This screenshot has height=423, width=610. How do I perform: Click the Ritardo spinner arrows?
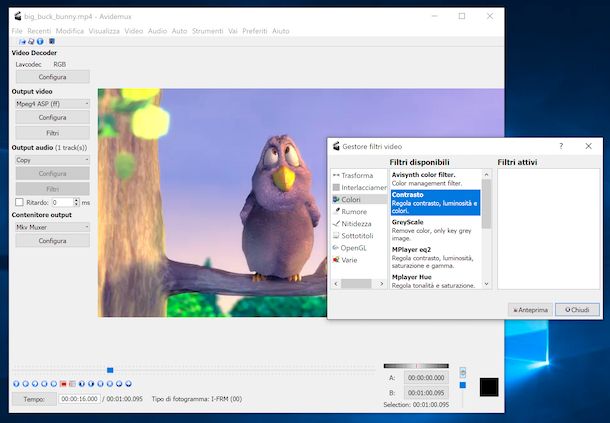click(76, 202)
